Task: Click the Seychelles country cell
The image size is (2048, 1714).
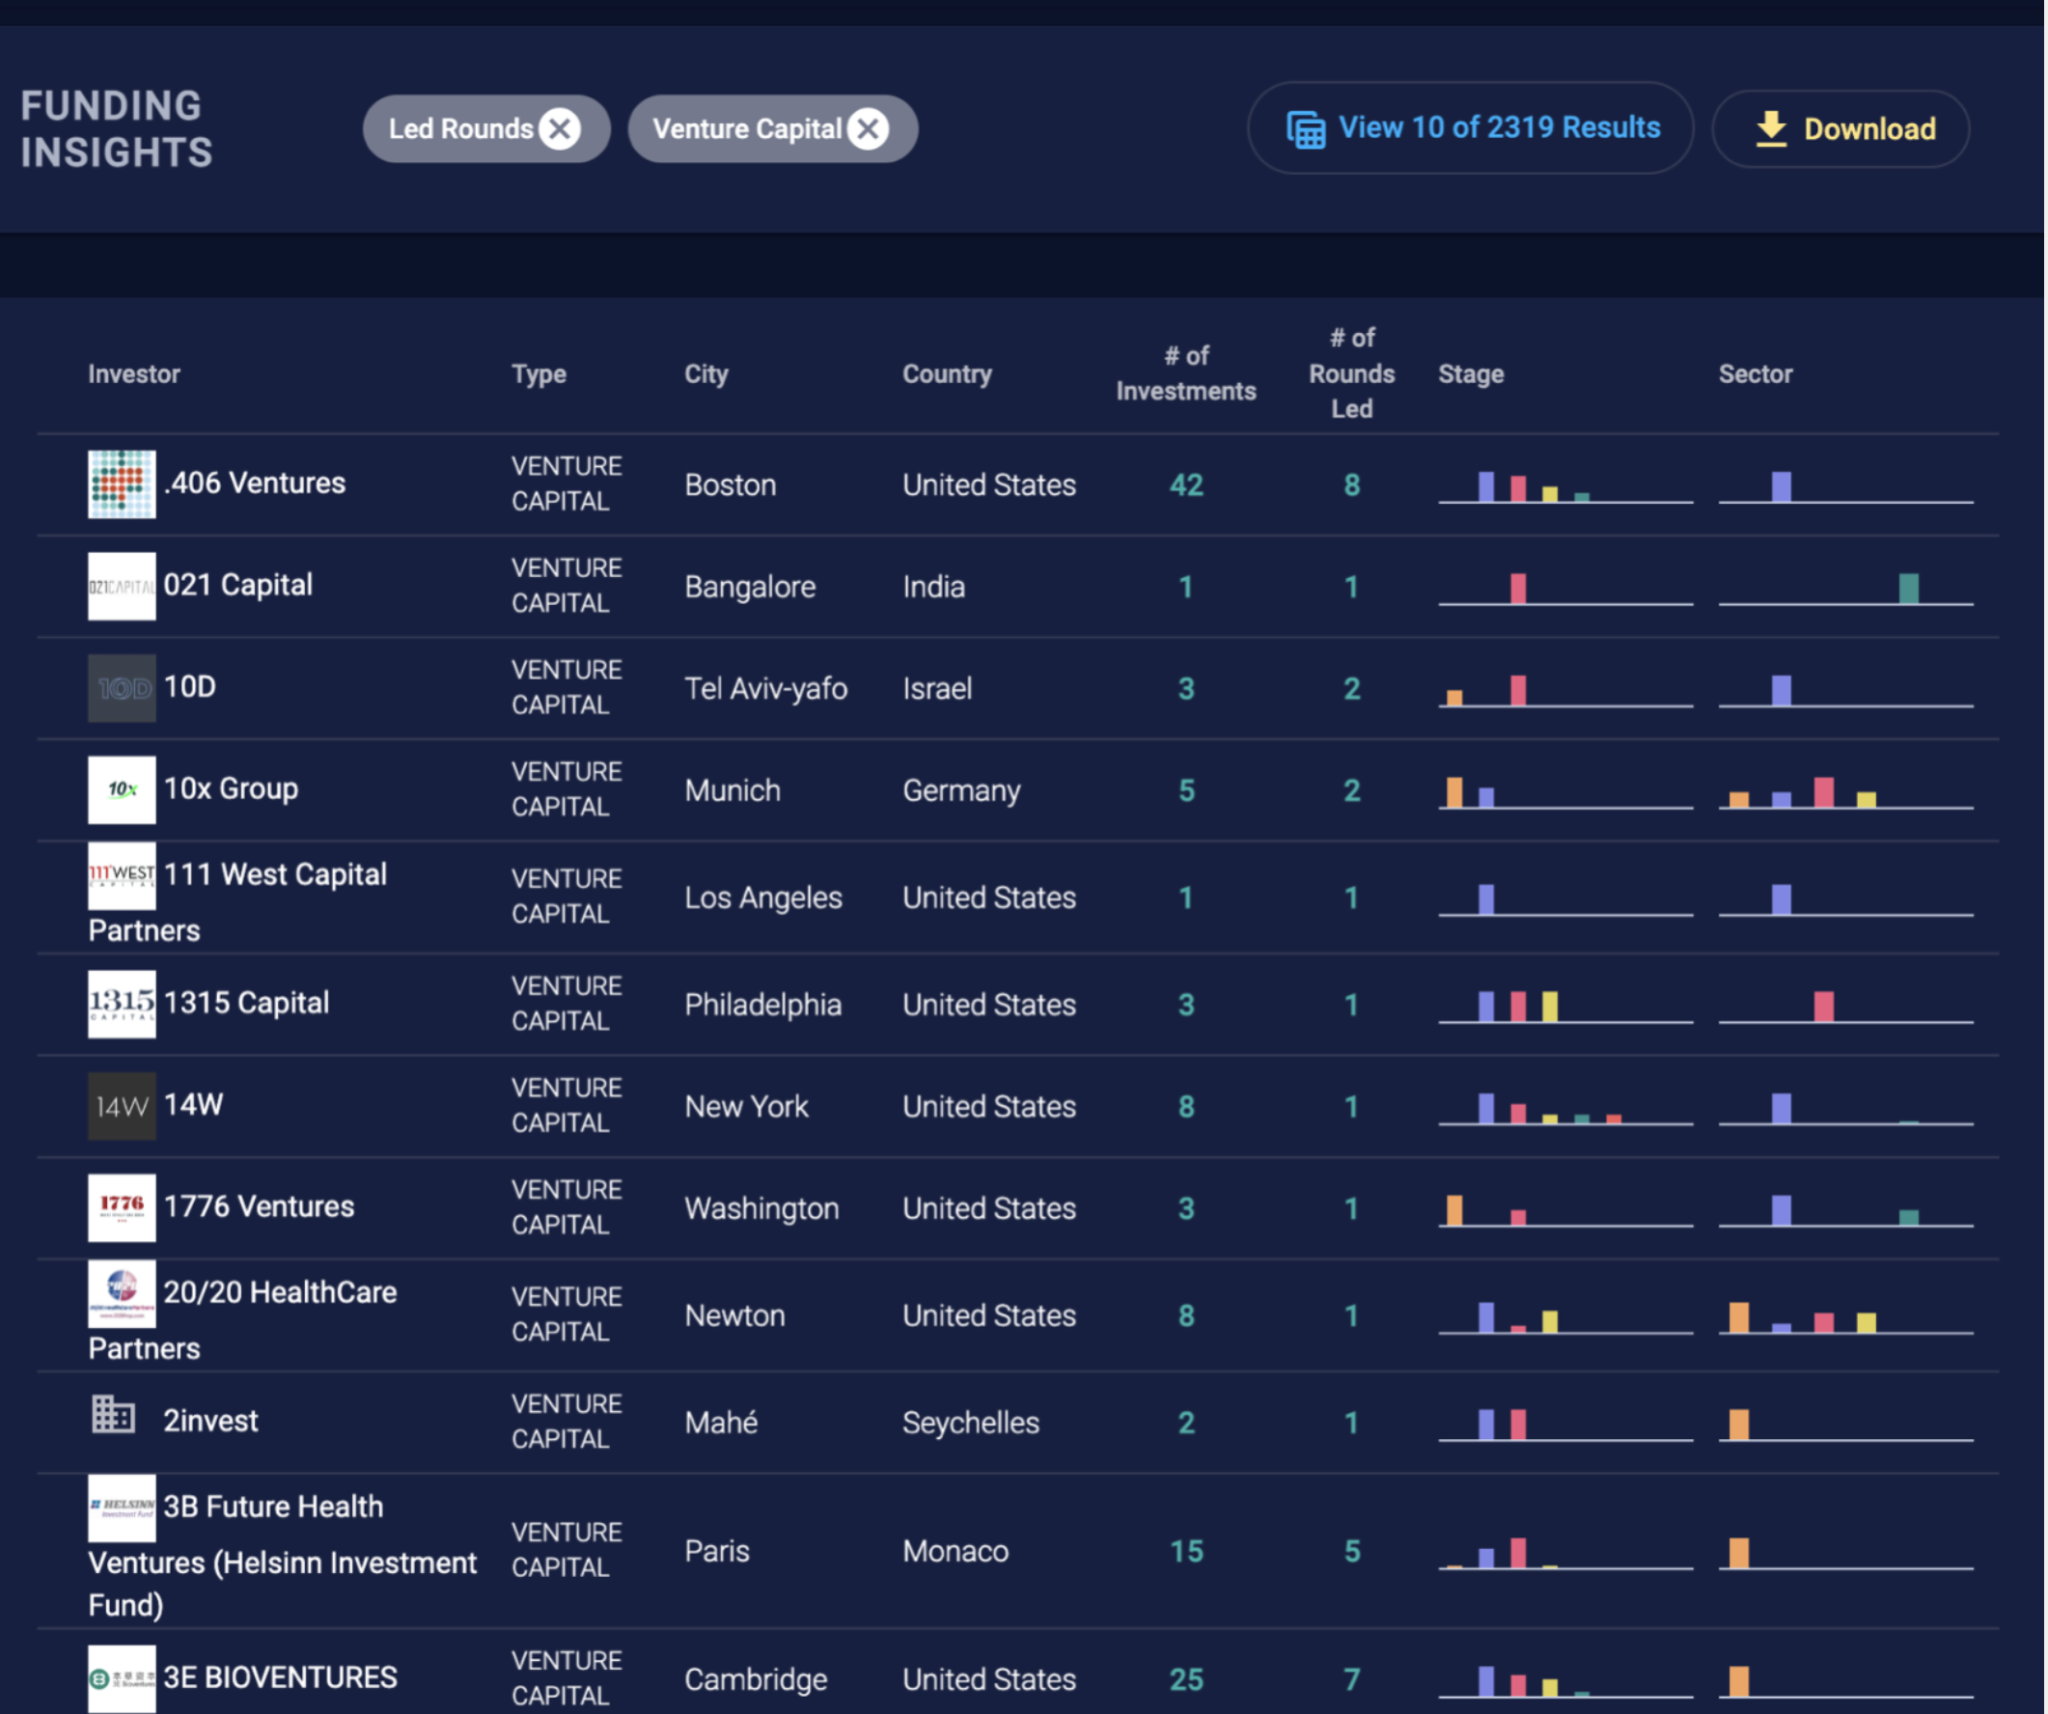Action: (971, 1423)
